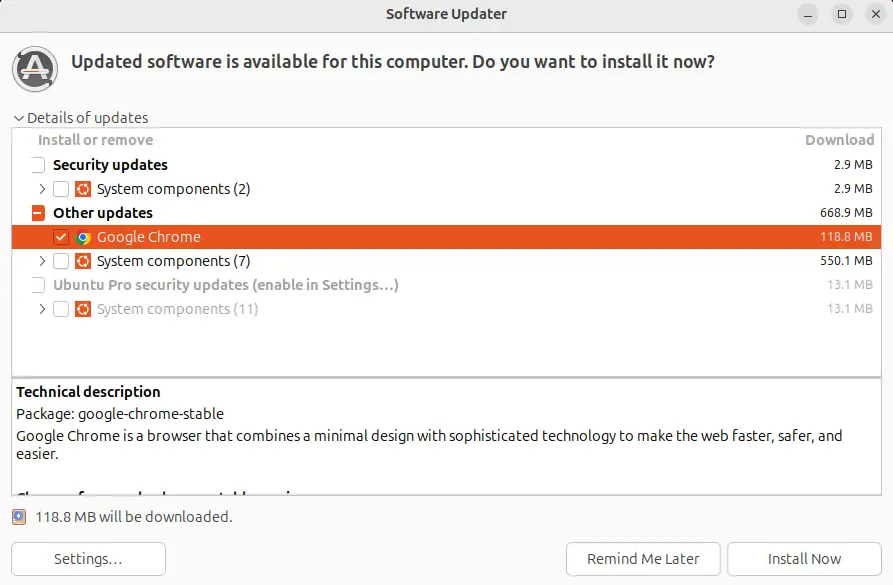The height and width of the screenshot is (585, 893).
Task: Expand System components (7) under Other updates
Action: coord(41,261)
